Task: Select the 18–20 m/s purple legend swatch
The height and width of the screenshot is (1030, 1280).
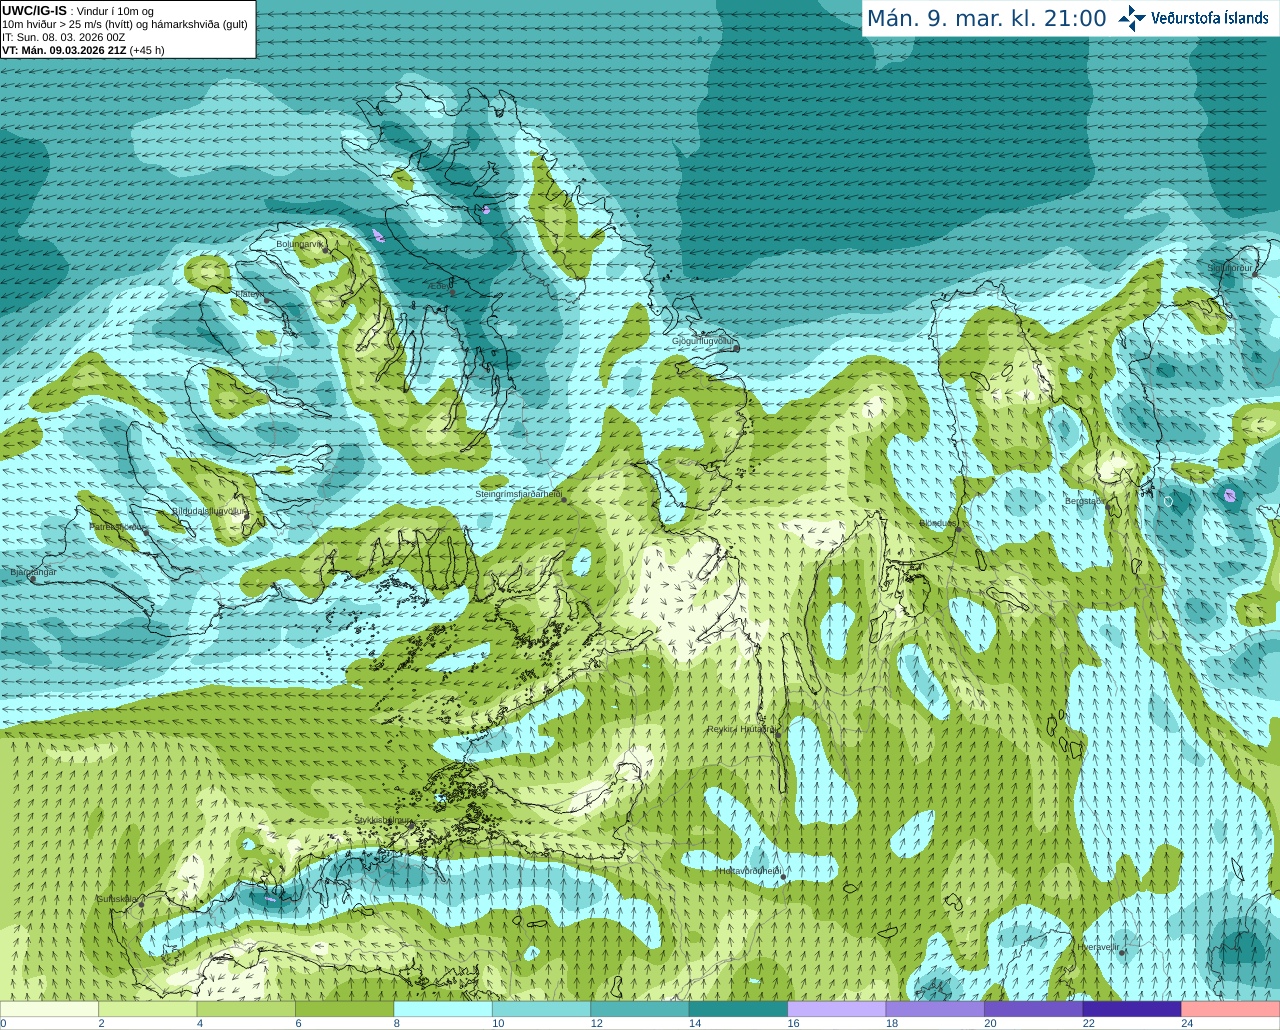Action: 935,1009
